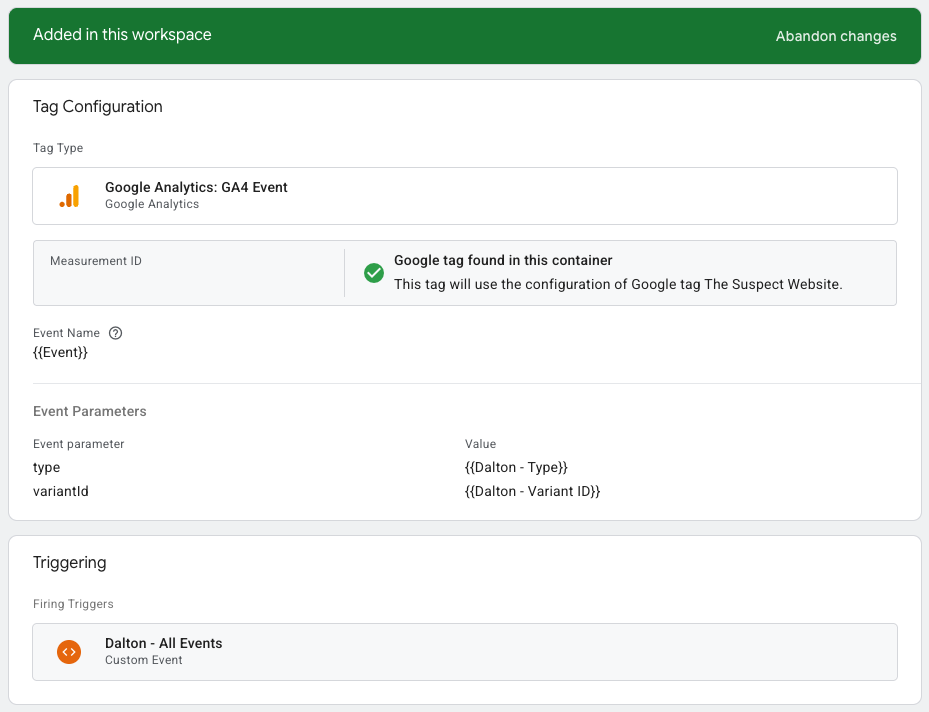Screen dimensions: 929x712
Task: Click the Firing Triggers label
Action: [x=73, y=604]
